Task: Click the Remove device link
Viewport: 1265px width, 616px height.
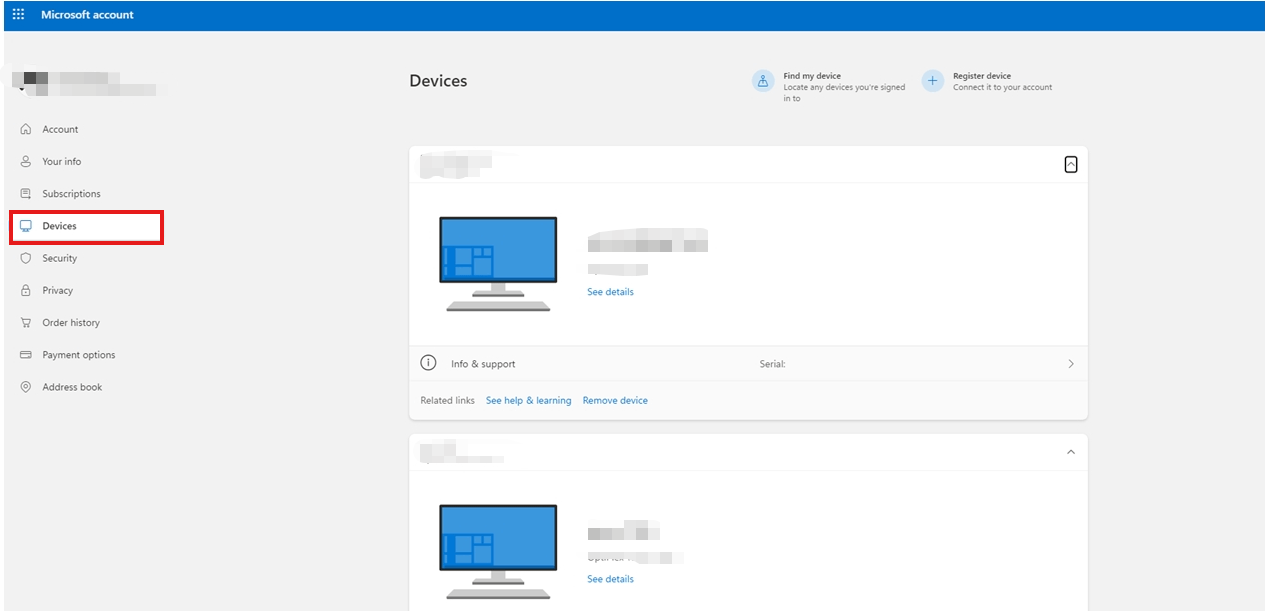Action: [x=614, y=400]
